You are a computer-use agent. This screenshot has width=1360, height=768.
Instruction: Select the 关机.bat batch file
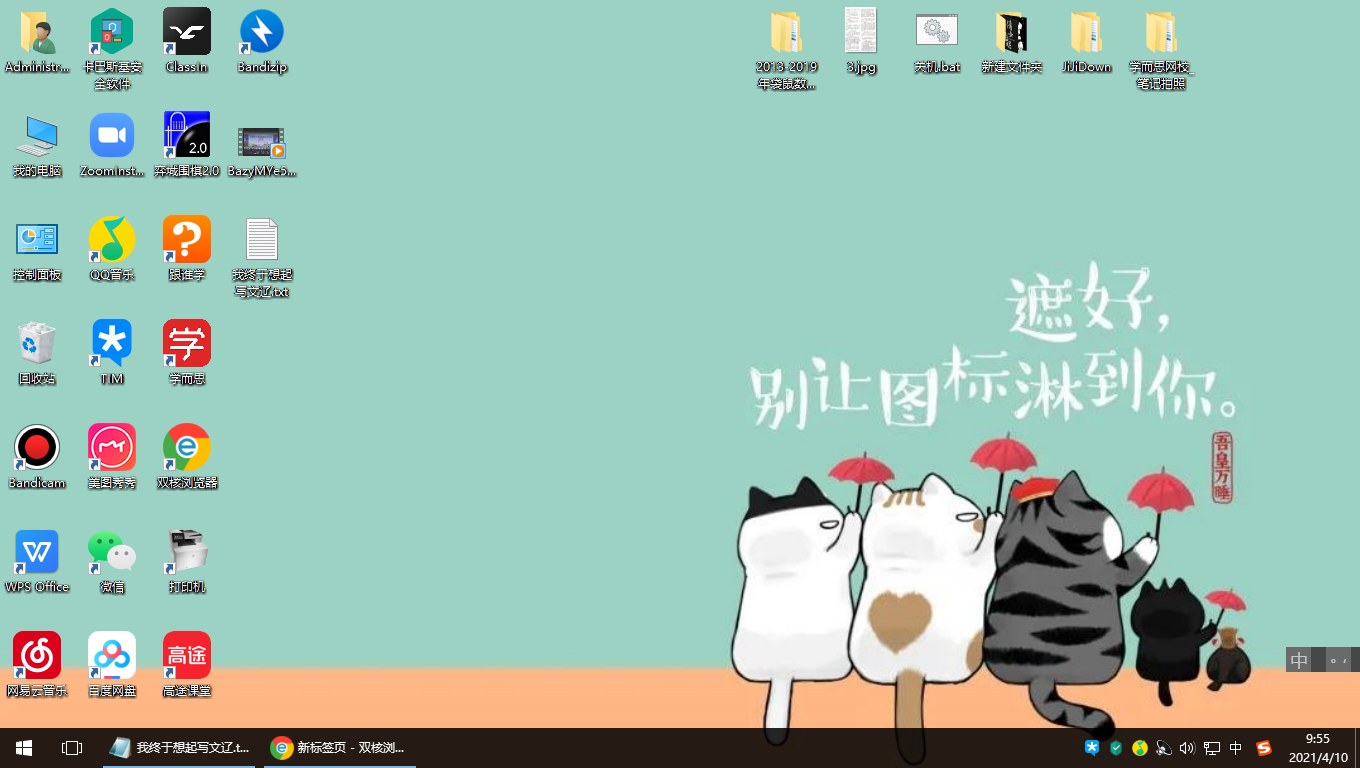[937, 42]
